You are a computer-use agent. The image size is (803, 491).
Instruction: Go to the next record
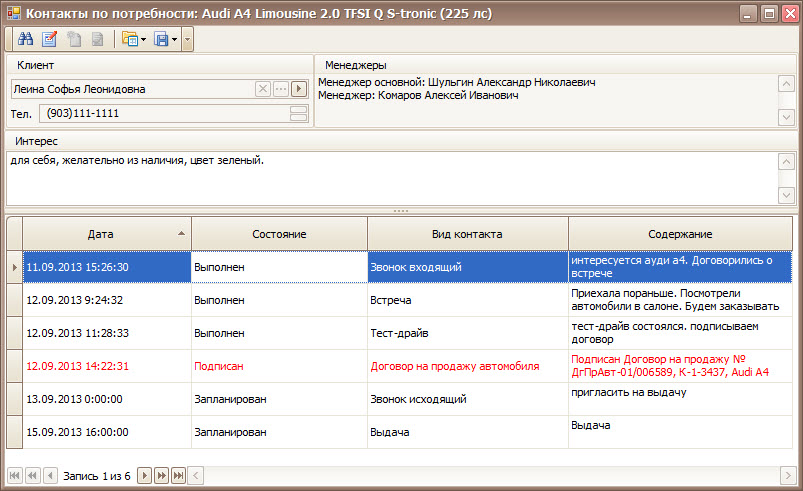pyautogui.click(x=144, y=475)
